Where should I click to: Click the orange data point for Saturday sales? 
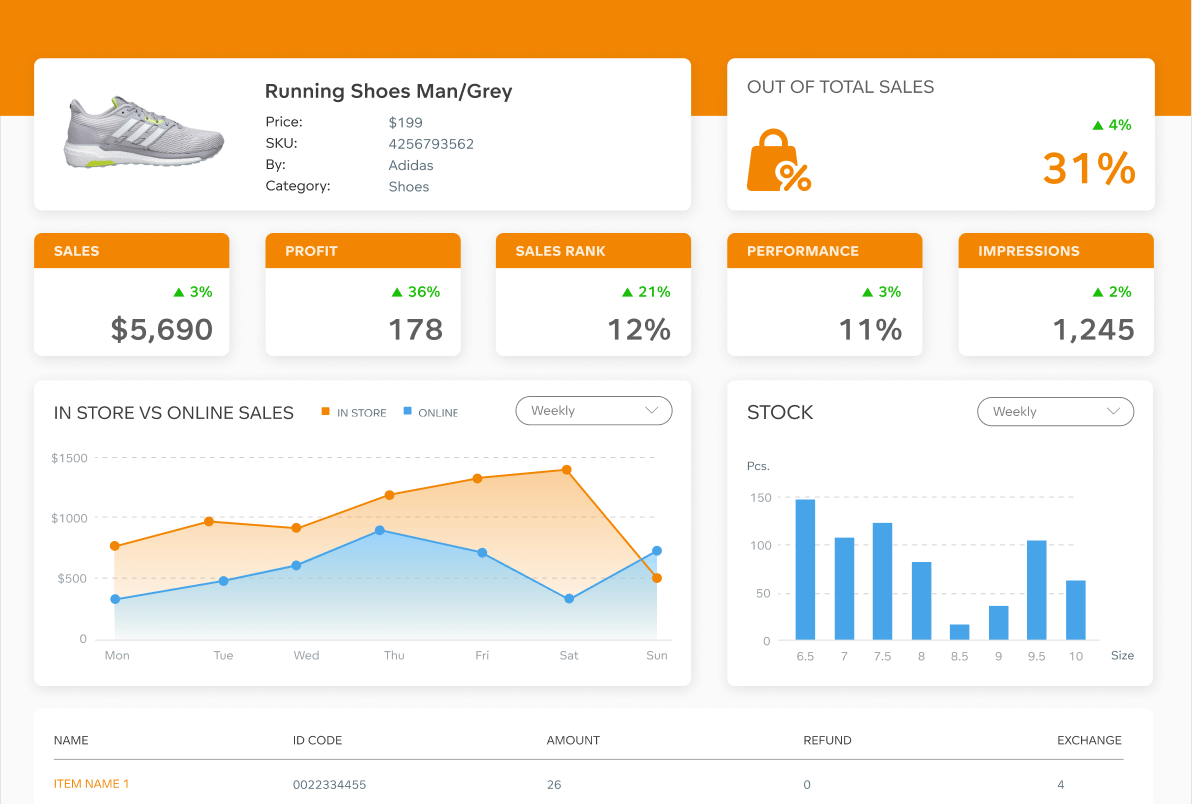tap(568, 468)
